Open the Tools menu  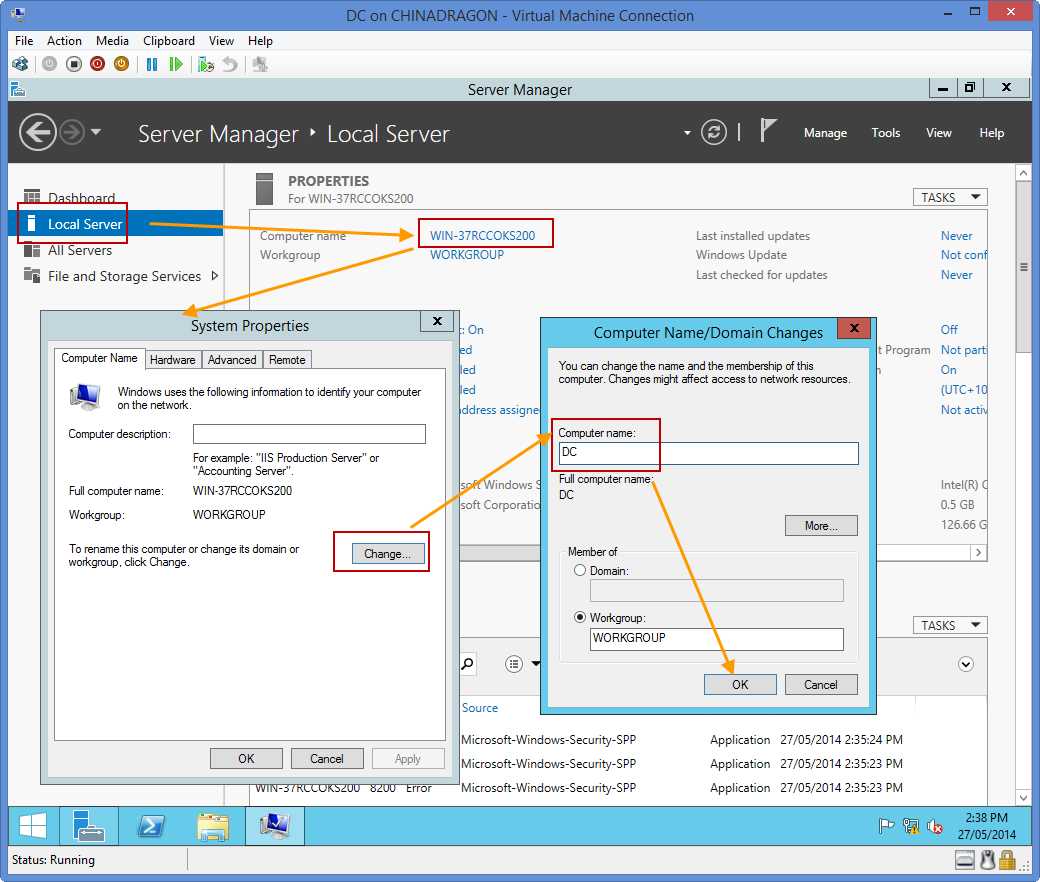[x=885, y=133]
